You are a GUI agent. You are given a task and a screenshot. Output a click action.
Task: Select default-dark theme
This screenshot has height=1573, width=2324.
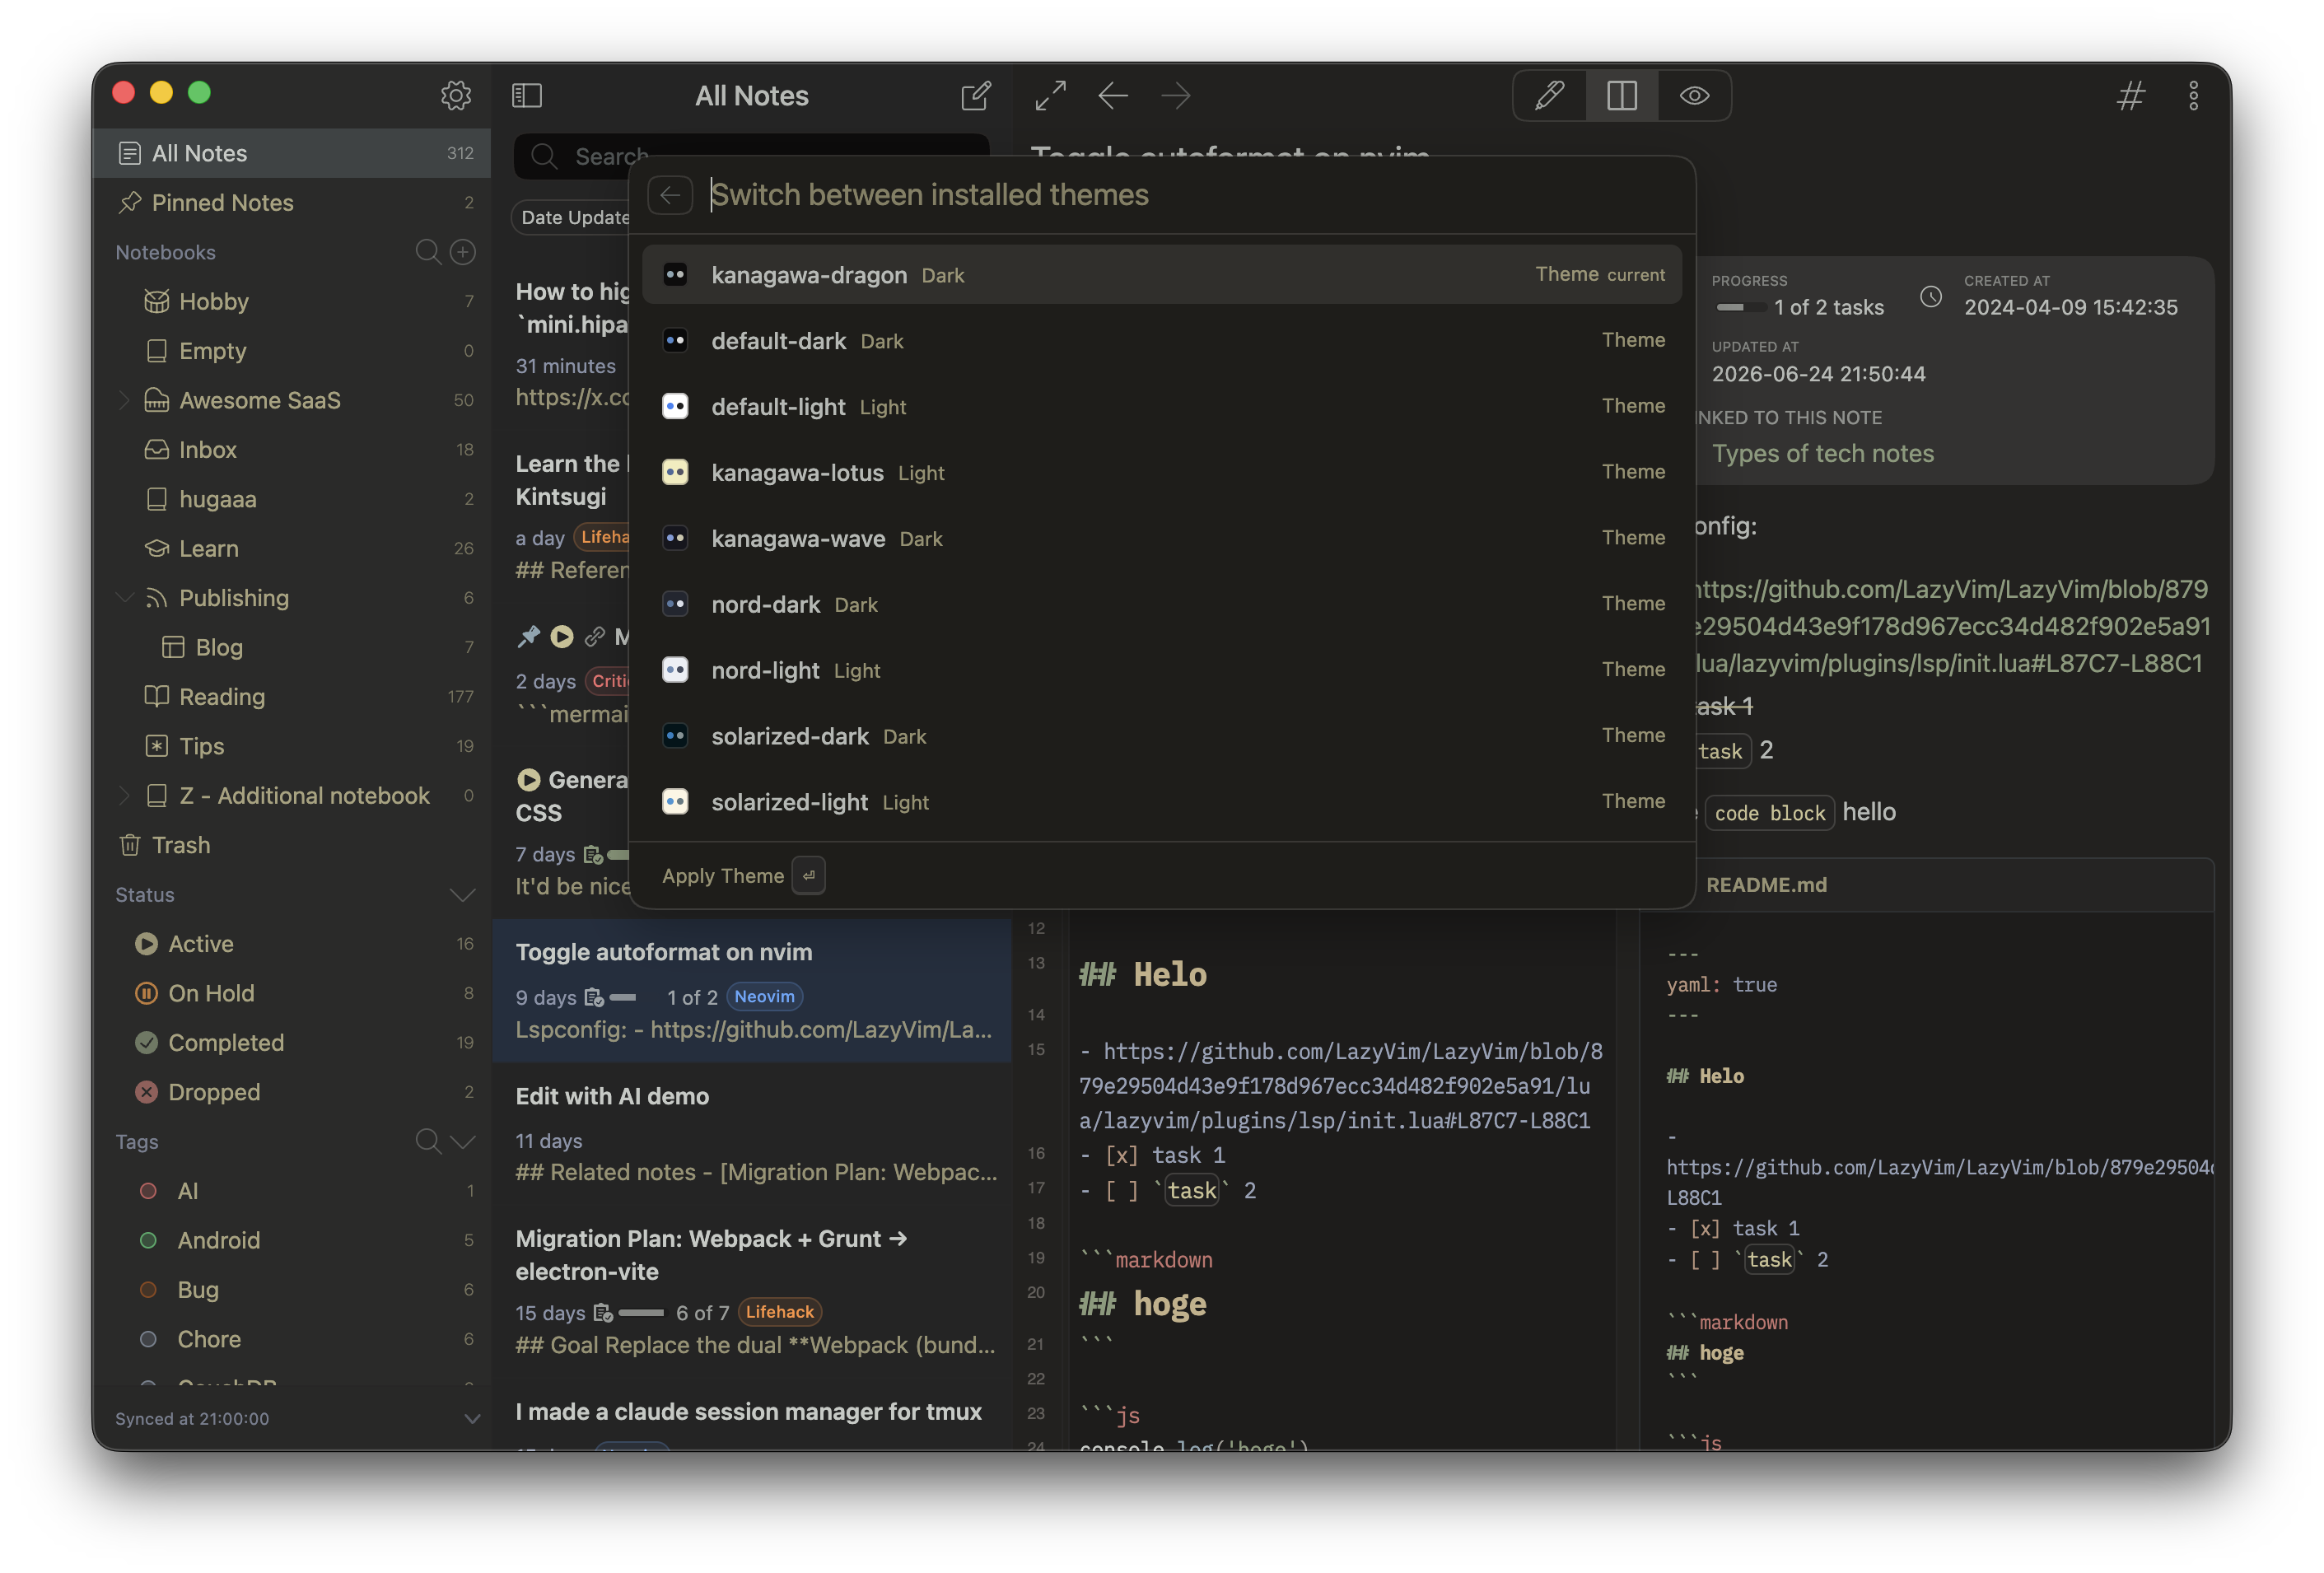(1162, 340)
